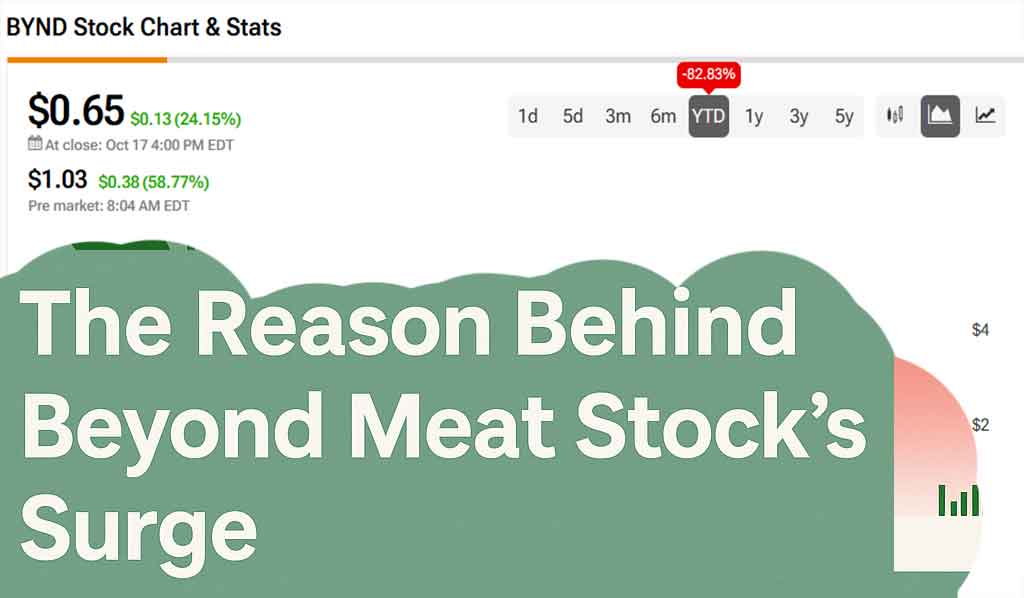Select the candlestick chart icon
The image size is (1024, 598).
tap(895, 115)
